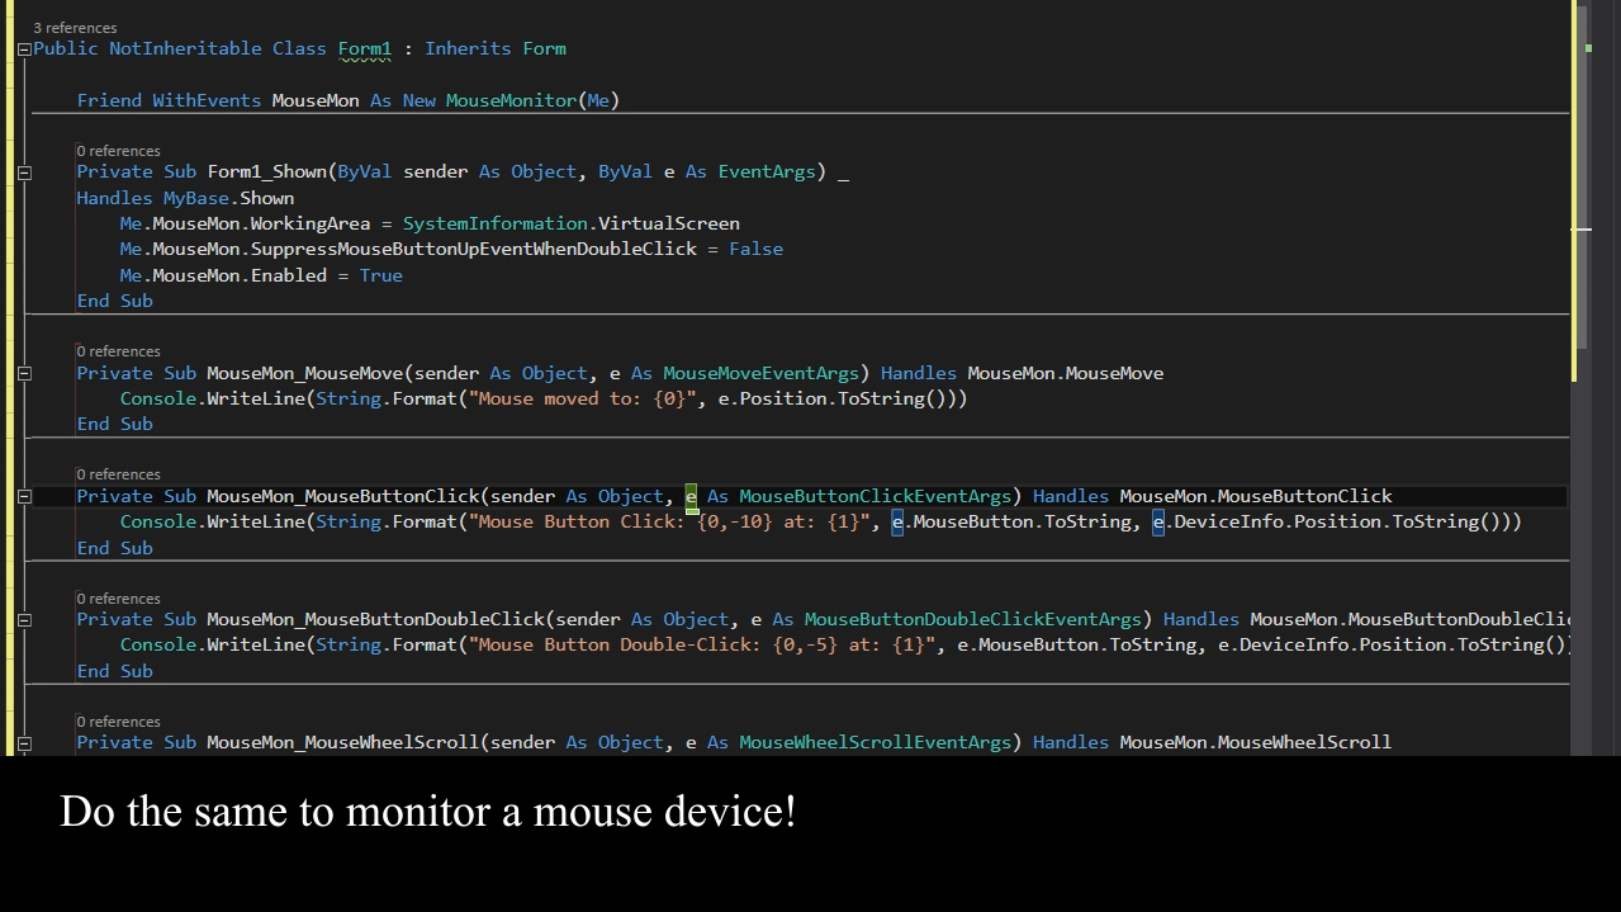This screenshot has width=1621, height=912.
Task: Open '3 references' CodeLens above Form1 class
Action: (75, 27)
